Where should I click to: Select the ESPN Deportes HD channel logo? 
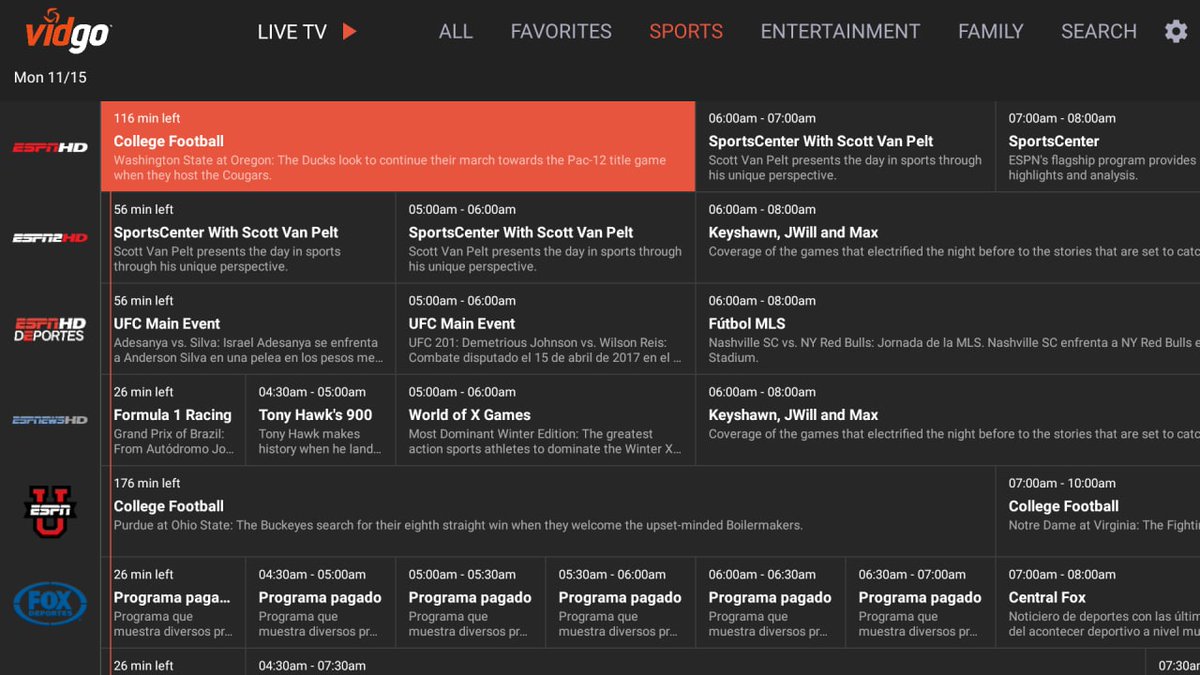pyautogui.click(x=50, y=329)
